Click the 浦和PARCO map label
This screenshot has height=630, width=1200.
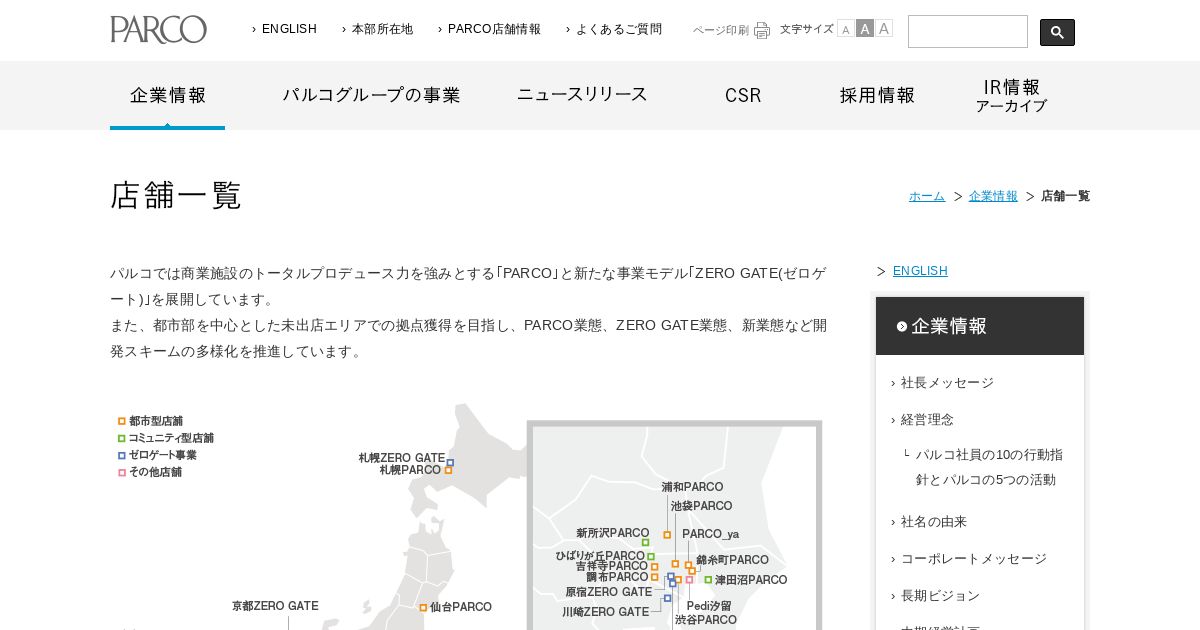click(692, 488)
